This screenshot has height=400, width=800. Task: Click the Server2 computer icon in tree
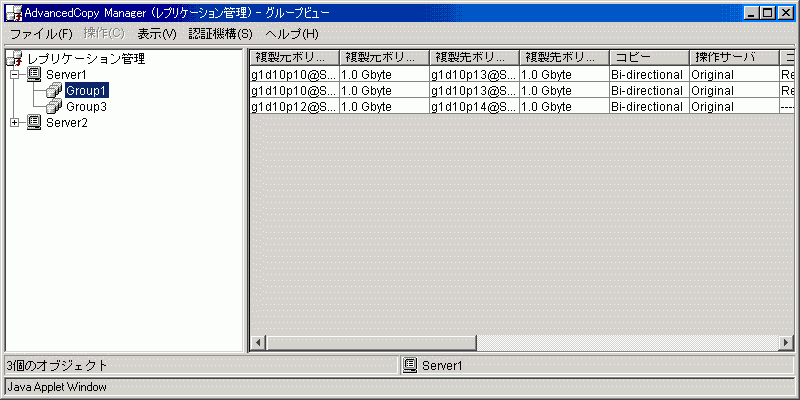tap(34, 123)
